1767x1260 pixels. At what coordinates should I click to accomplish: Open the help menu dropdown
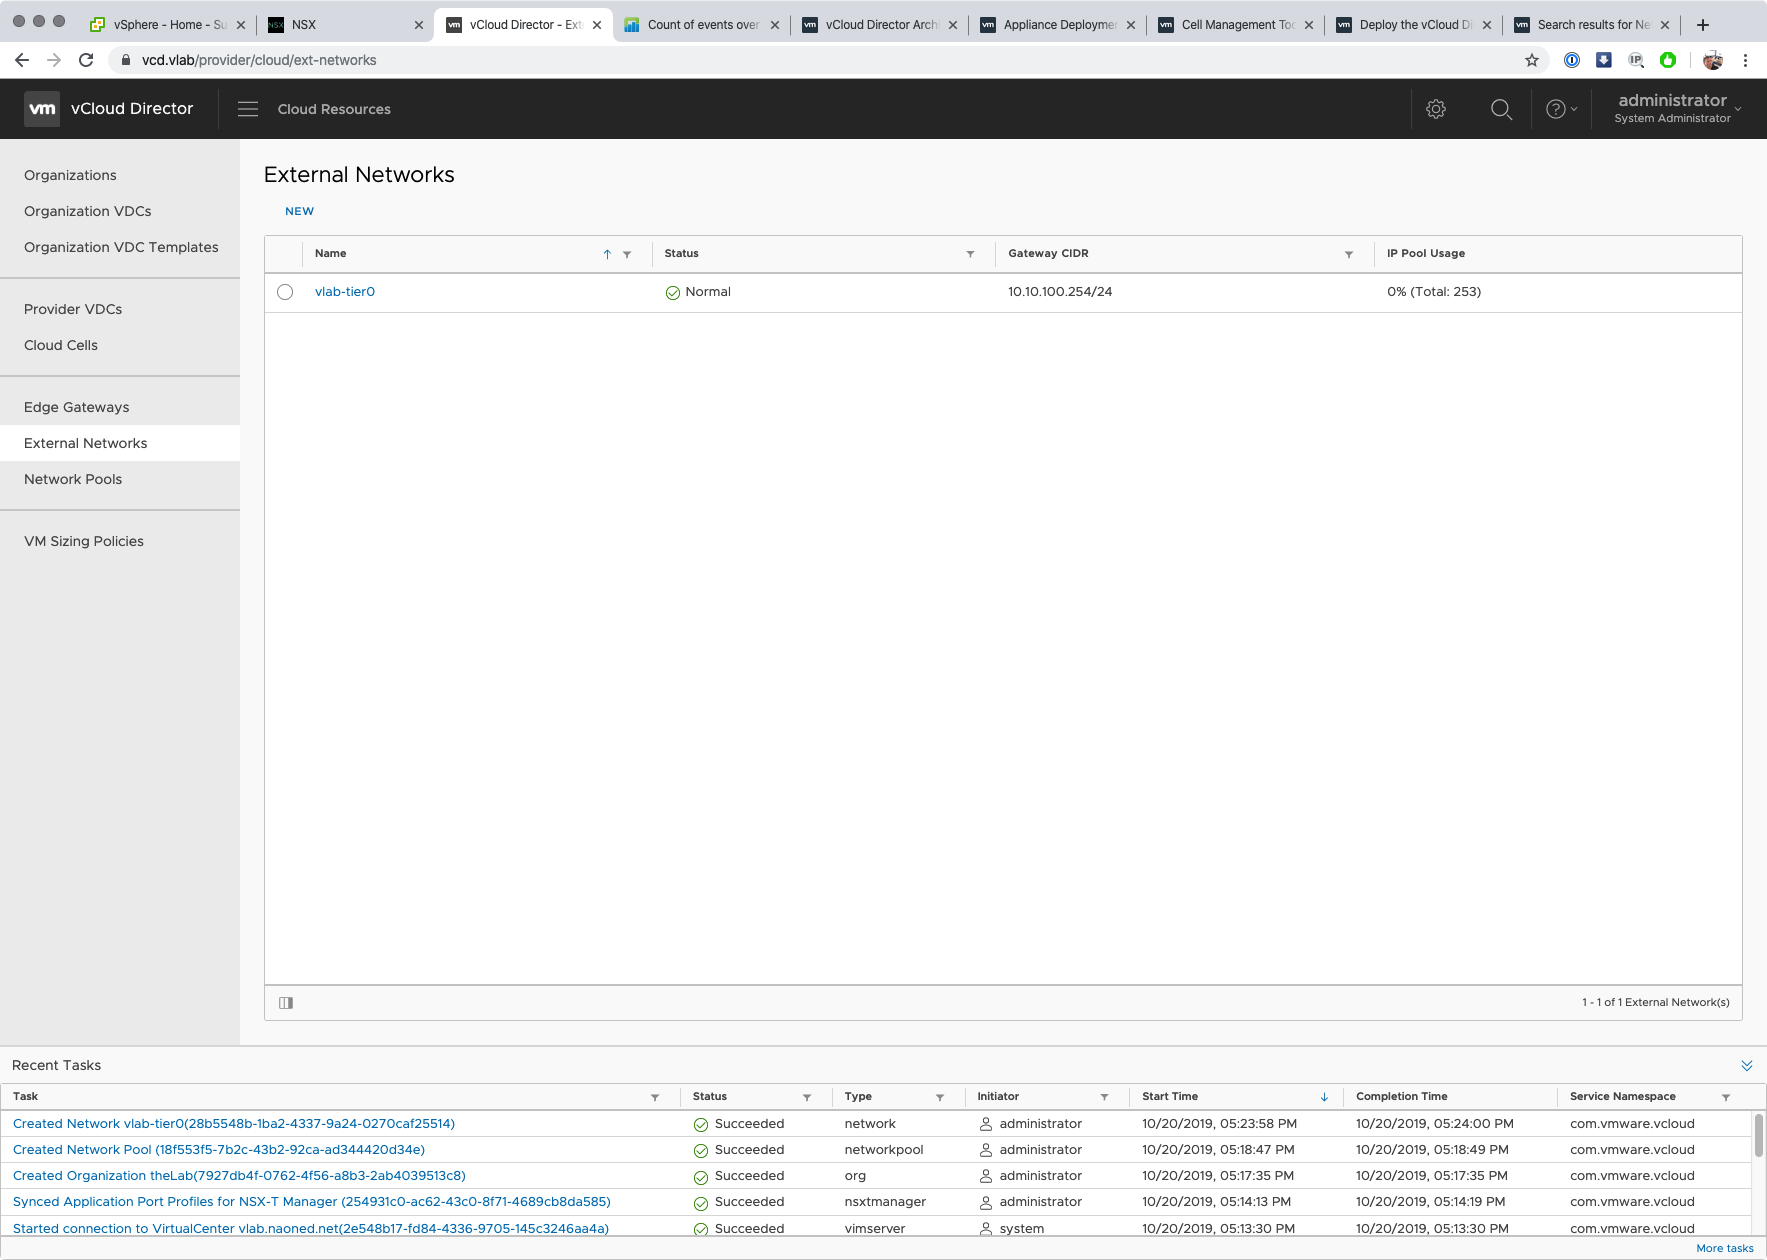1561,109
